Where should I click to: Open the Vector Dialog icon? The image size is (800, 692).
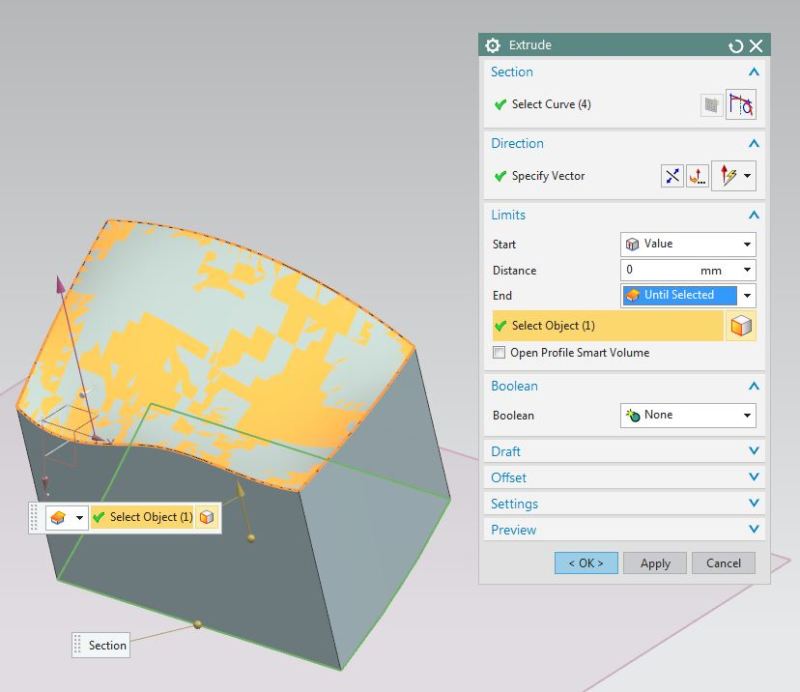(x=697, y=176)
